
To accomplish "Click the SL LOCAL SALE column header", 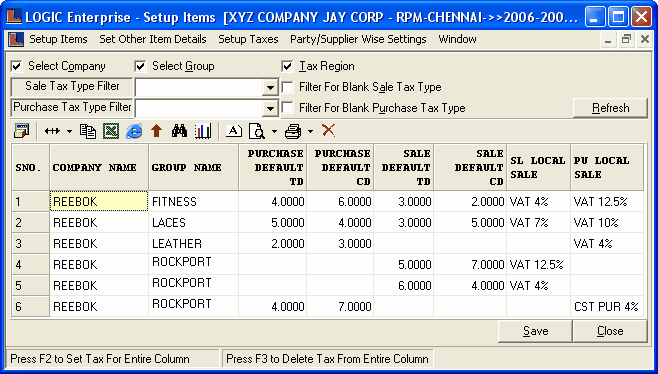I will click(539, 167).
